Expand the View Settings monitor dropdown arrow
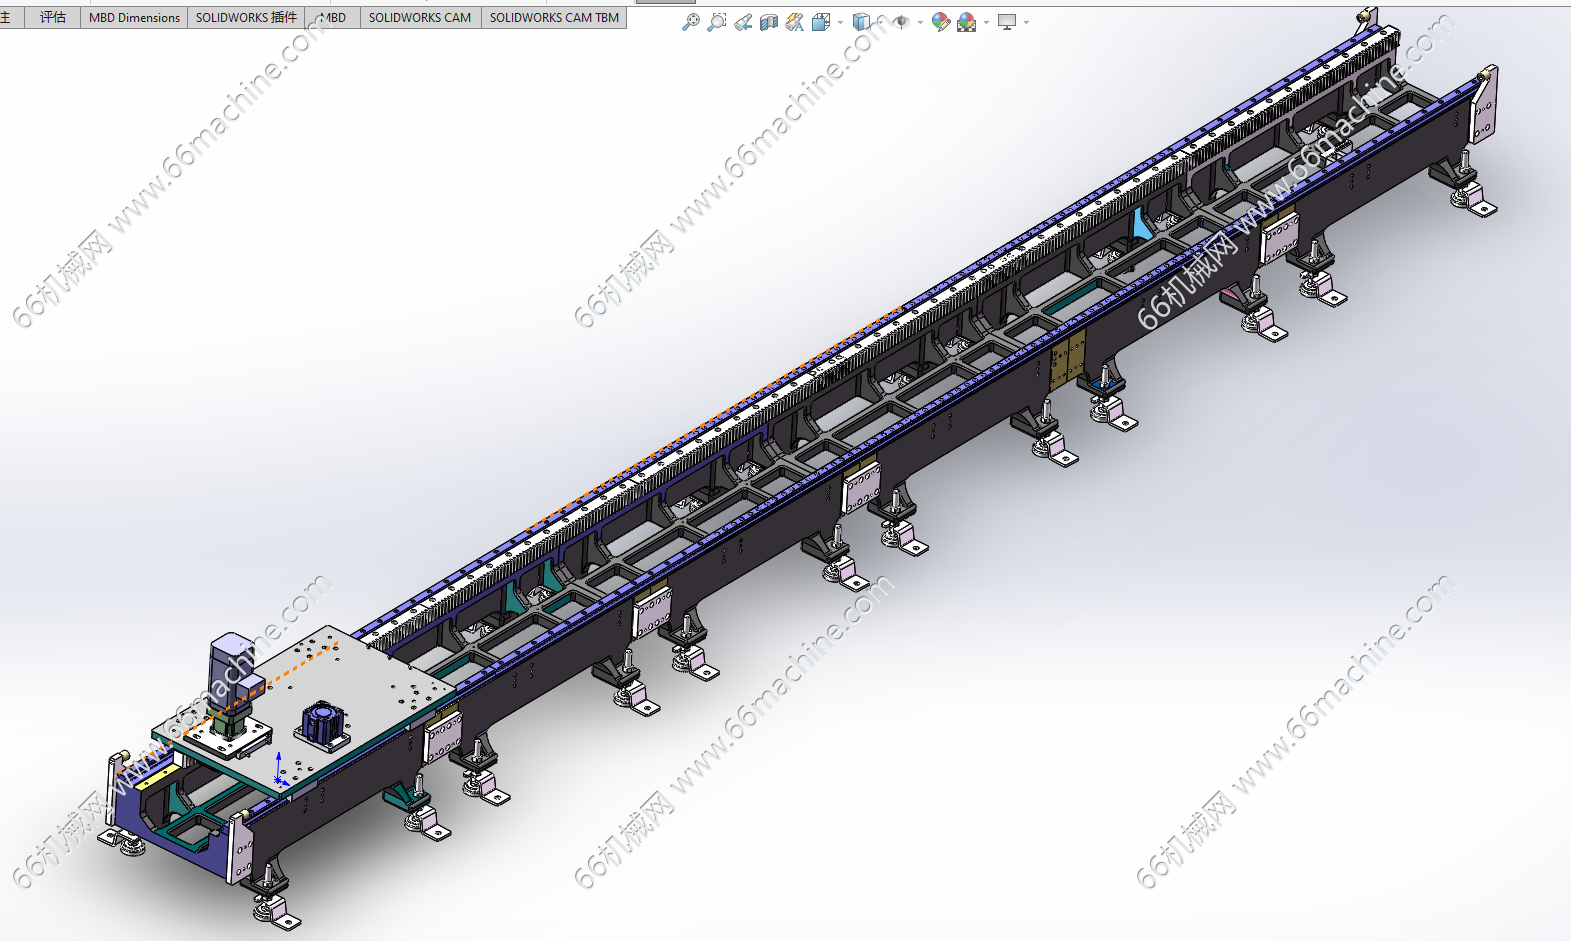This screenshot has height=941, width=1571. coord(1026,22)
